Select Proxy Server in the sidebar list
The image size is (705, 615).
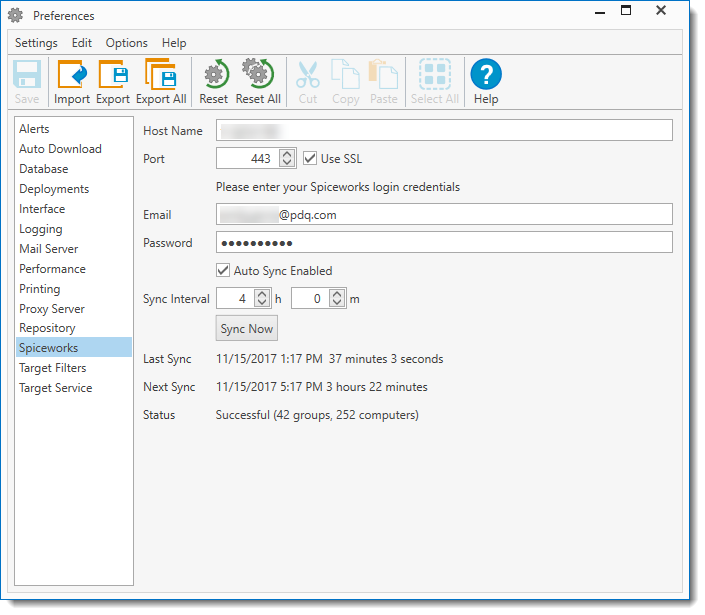coord(52,309)
